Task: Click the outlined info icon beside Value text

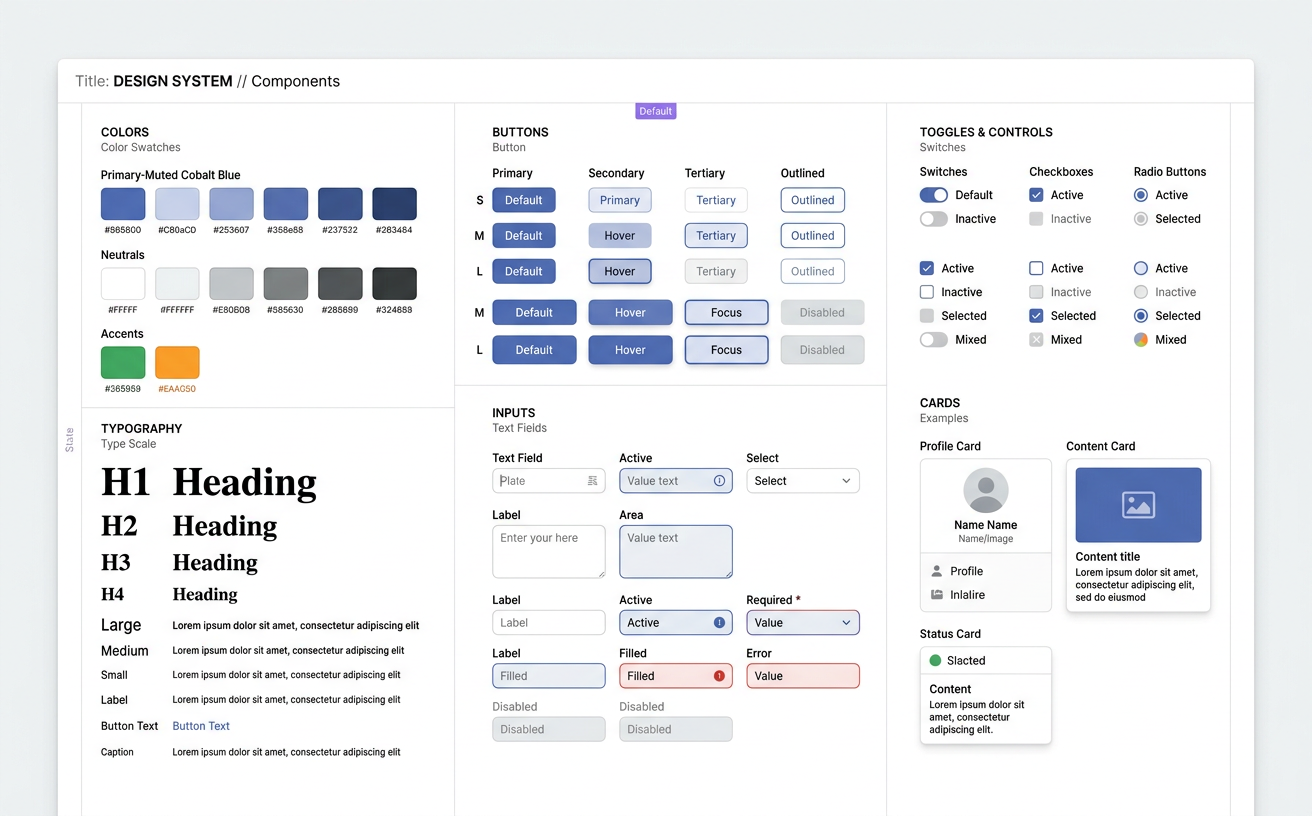Action: pos(719,481)
